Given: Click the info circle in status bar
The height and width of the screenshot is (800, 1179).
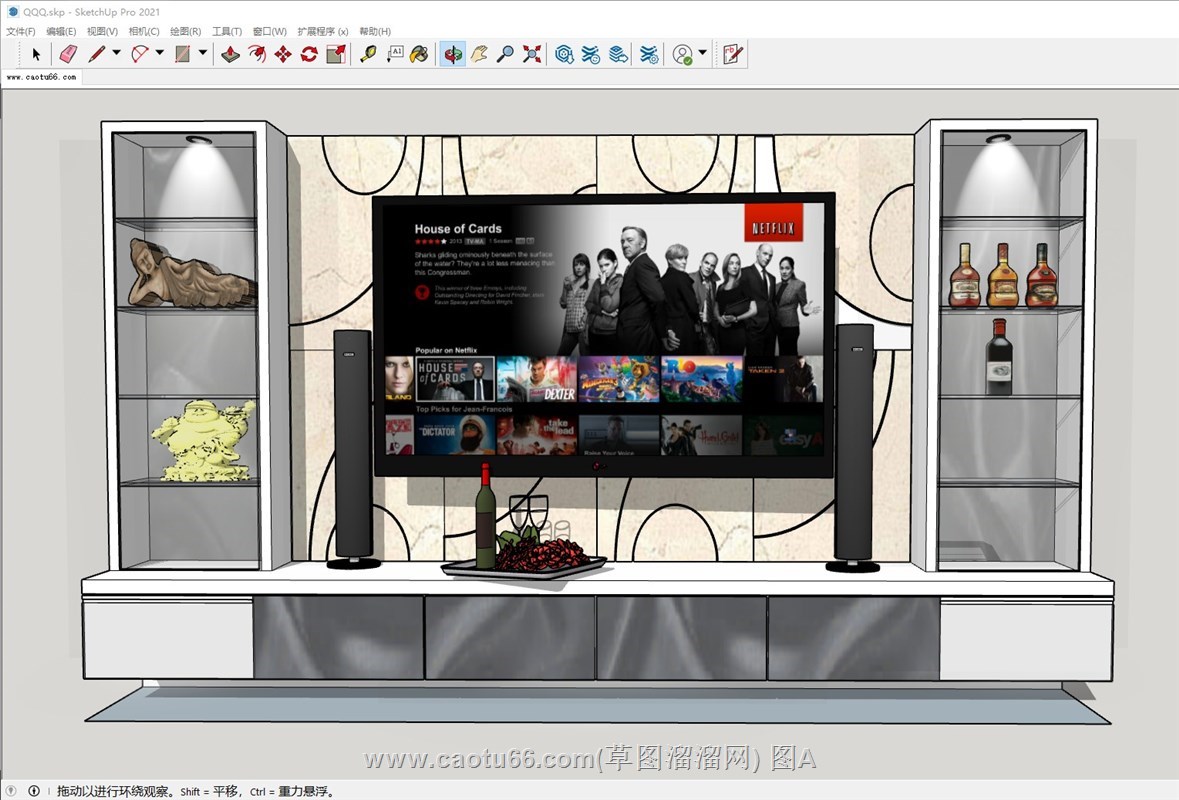Looking at the screenshot, I should 34,791.
